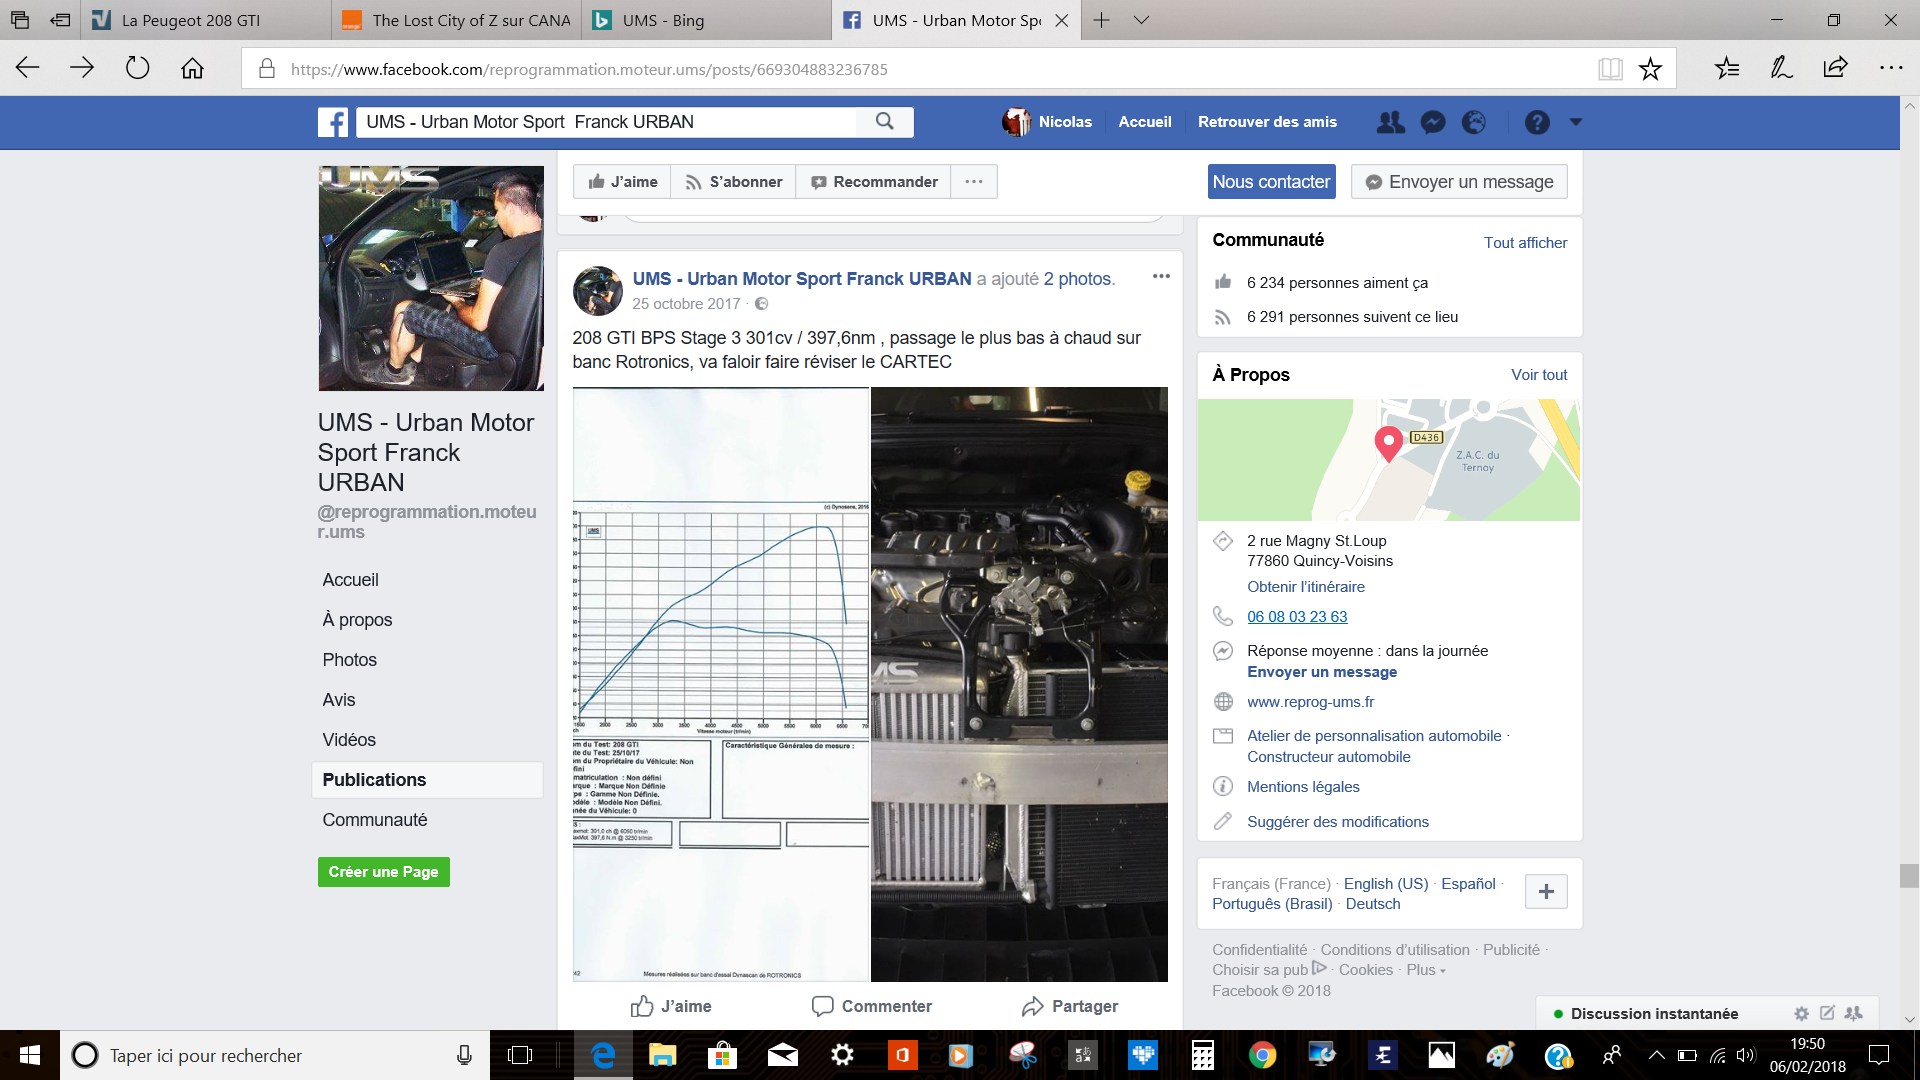
Task: Open www.reprog-ums.fr website link
Action: 1310,702
